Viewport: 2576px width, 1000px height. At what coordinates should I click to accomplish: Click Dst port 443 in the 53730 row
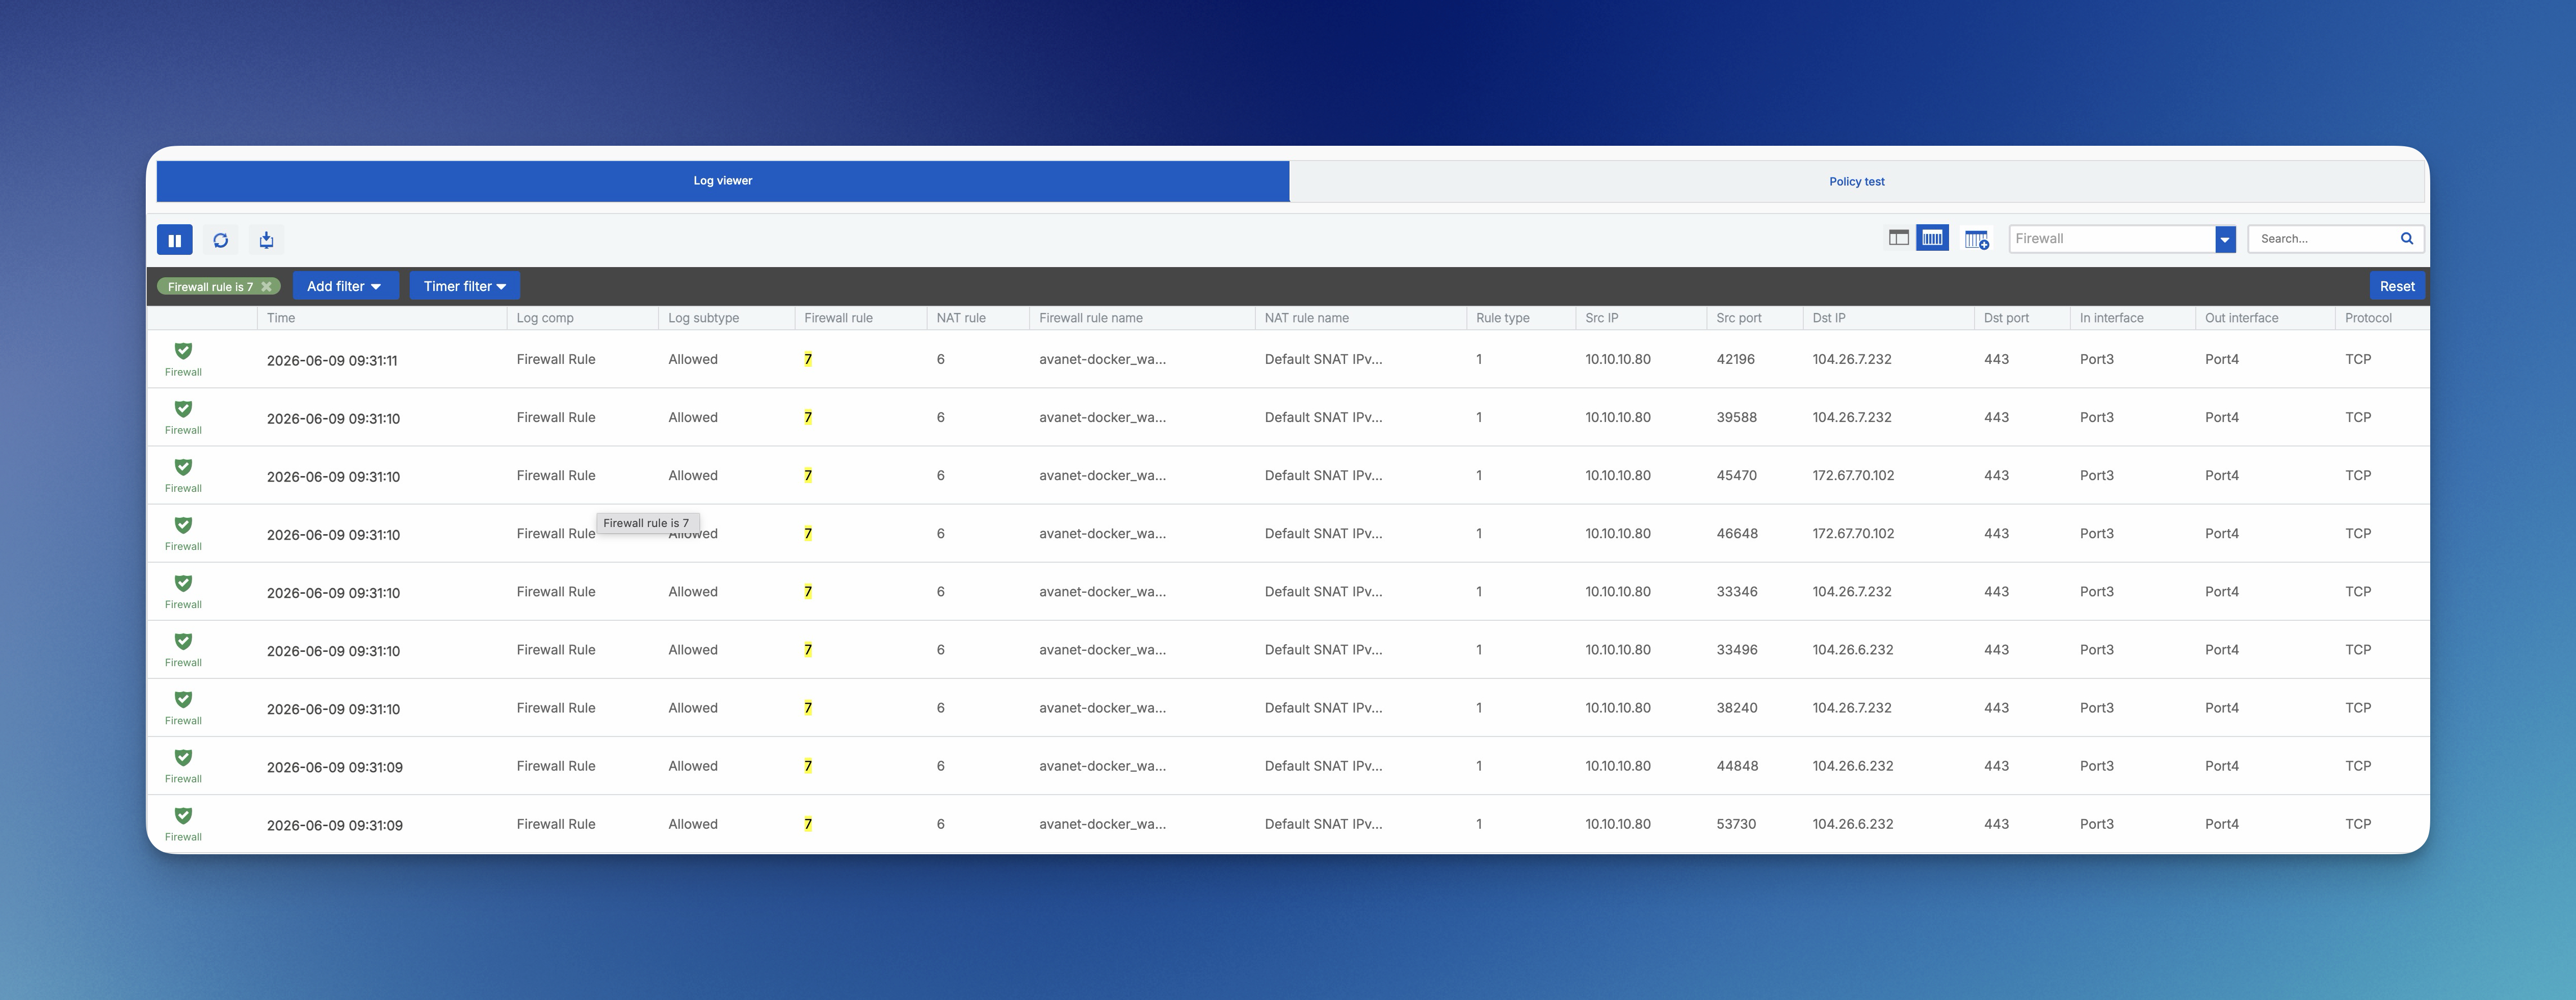(x=1996, y=823)
